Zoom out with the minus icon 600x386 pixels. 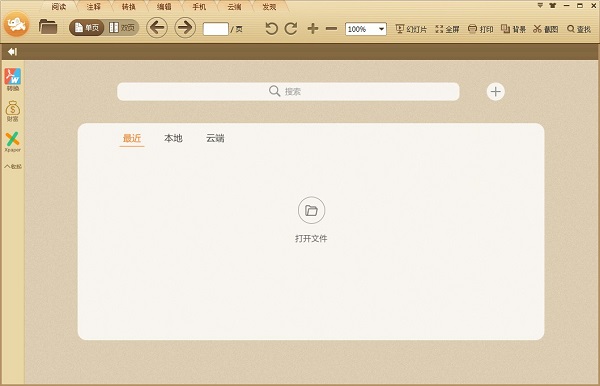pos(331,29)
